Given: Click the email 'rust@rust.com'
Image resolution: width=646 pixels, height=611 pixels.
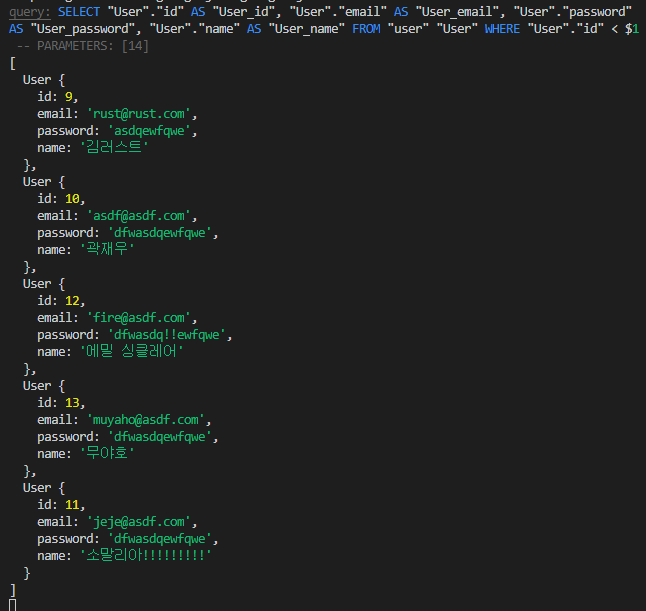Looking at the screenshot, I should [x=137, y=114].
